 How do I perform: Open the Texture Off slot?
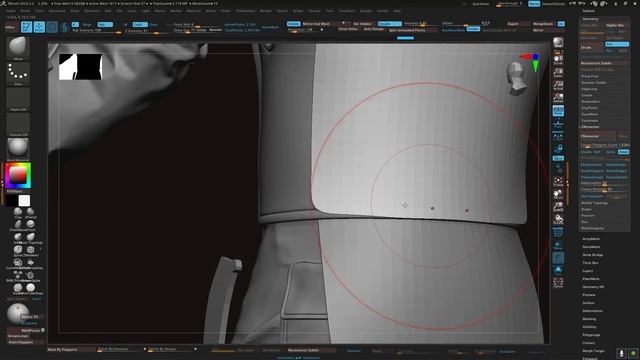click(18, 124)
